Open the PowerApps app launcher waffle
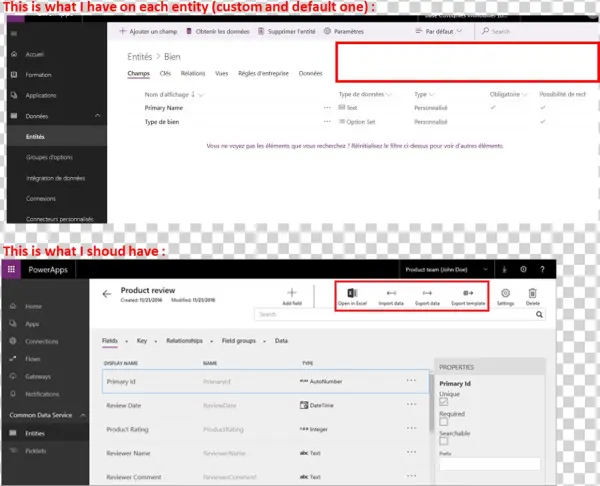This screenshot has width=600, height=486. click(x=12, y=270)
